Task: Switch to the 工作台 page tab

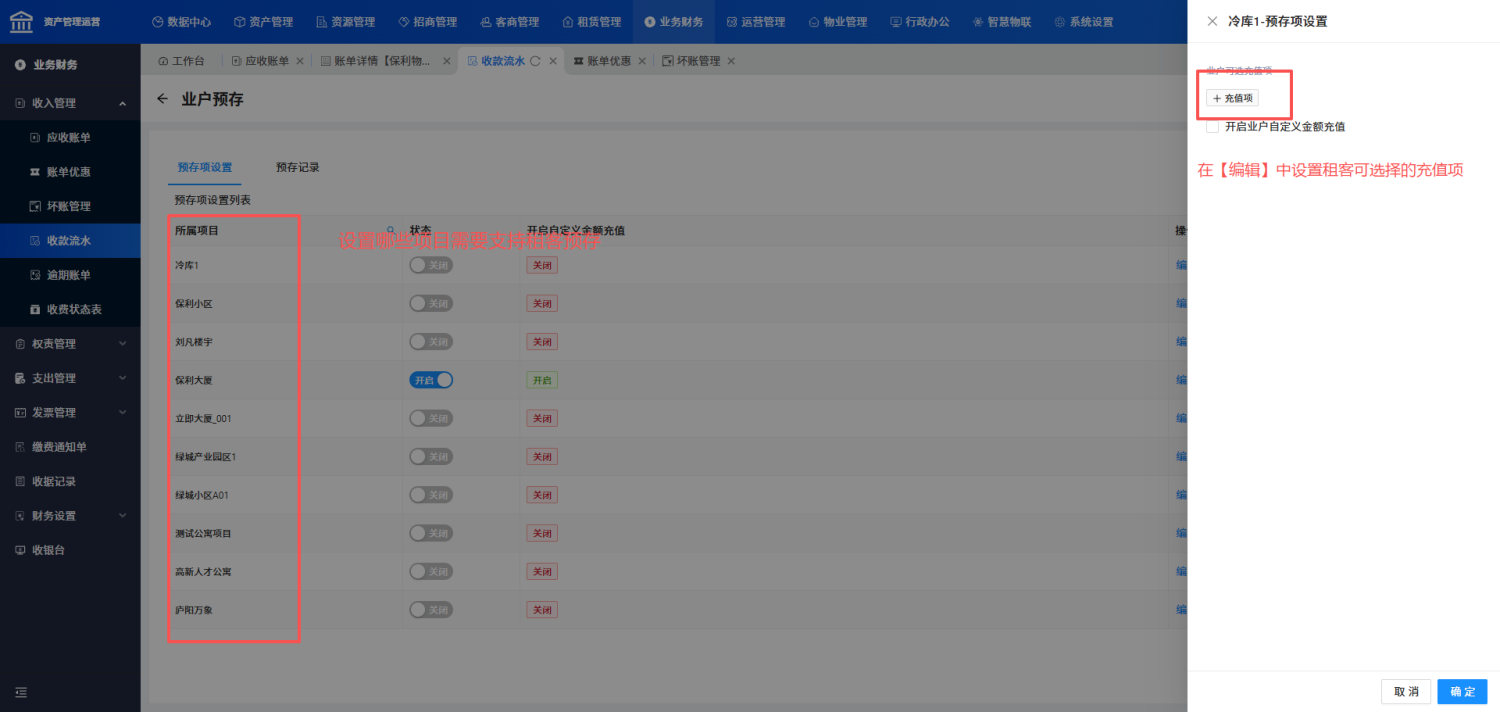Action: click(x=181, y=61)
